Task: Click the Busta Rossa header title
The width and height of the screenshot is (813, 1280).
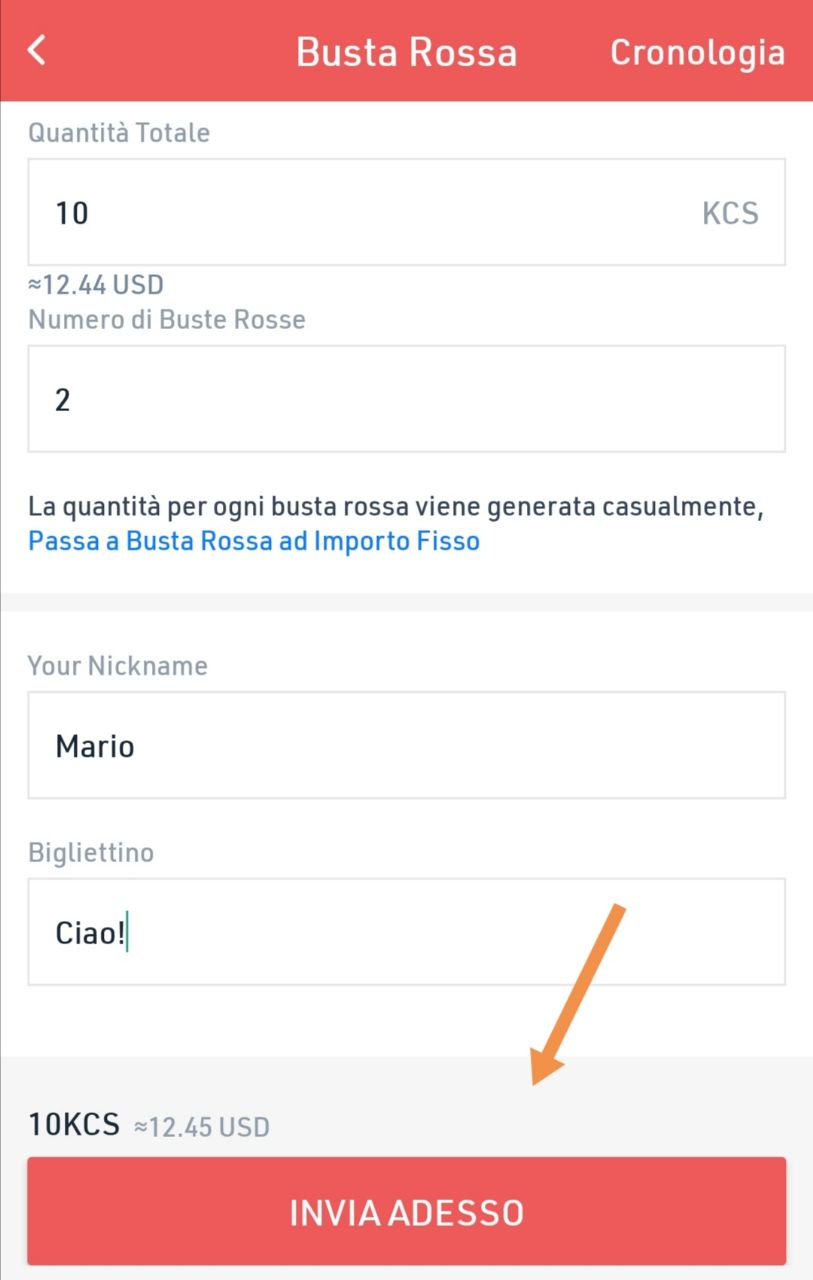Action: [406, 52]
